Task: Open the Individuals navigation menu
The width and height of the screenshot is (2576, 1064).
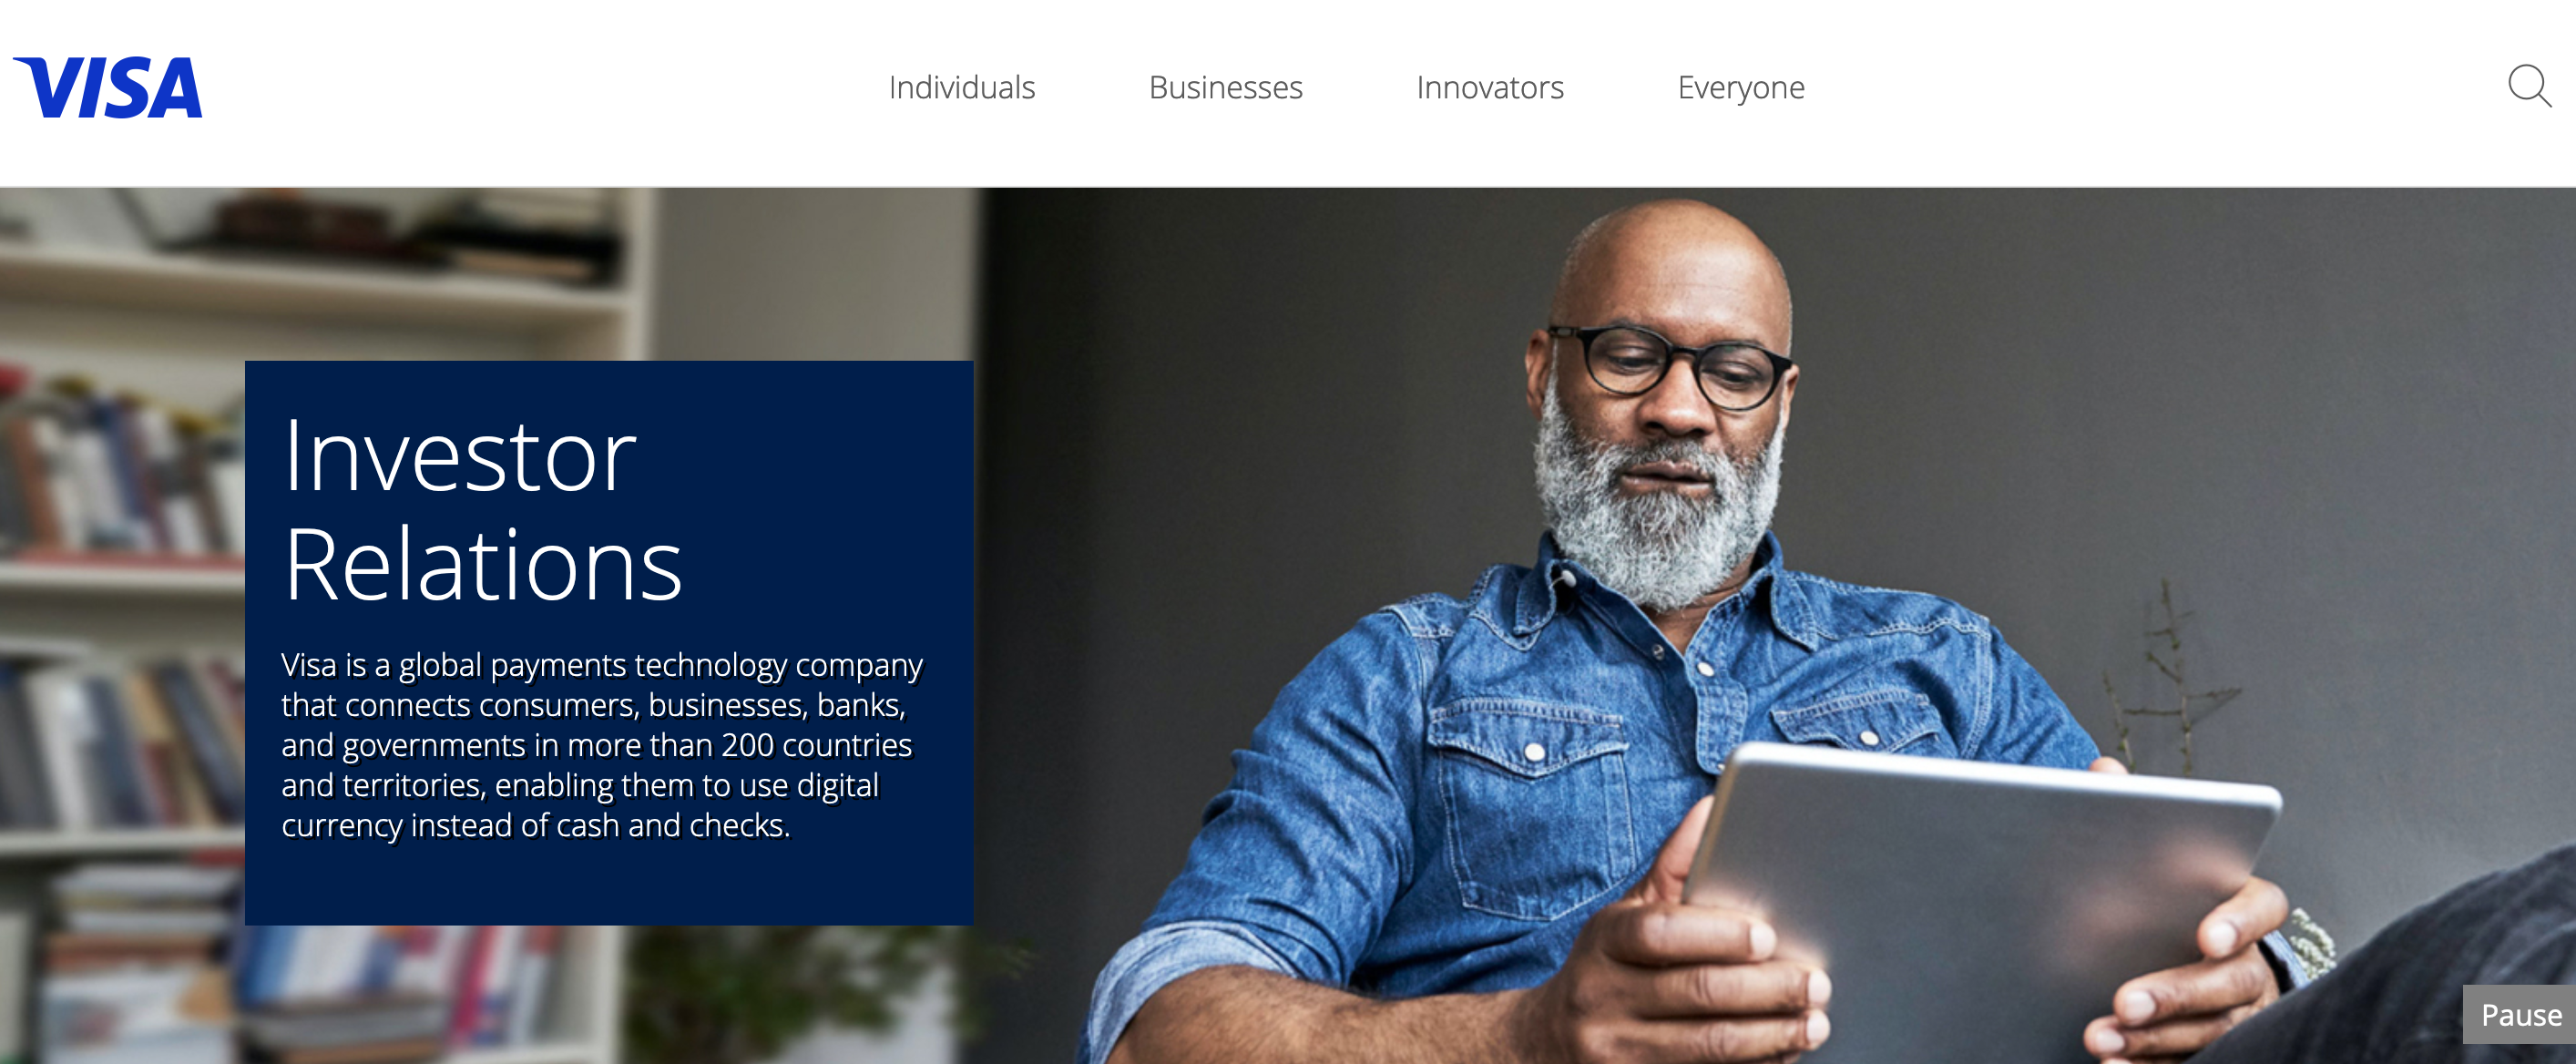Action: 961,88
